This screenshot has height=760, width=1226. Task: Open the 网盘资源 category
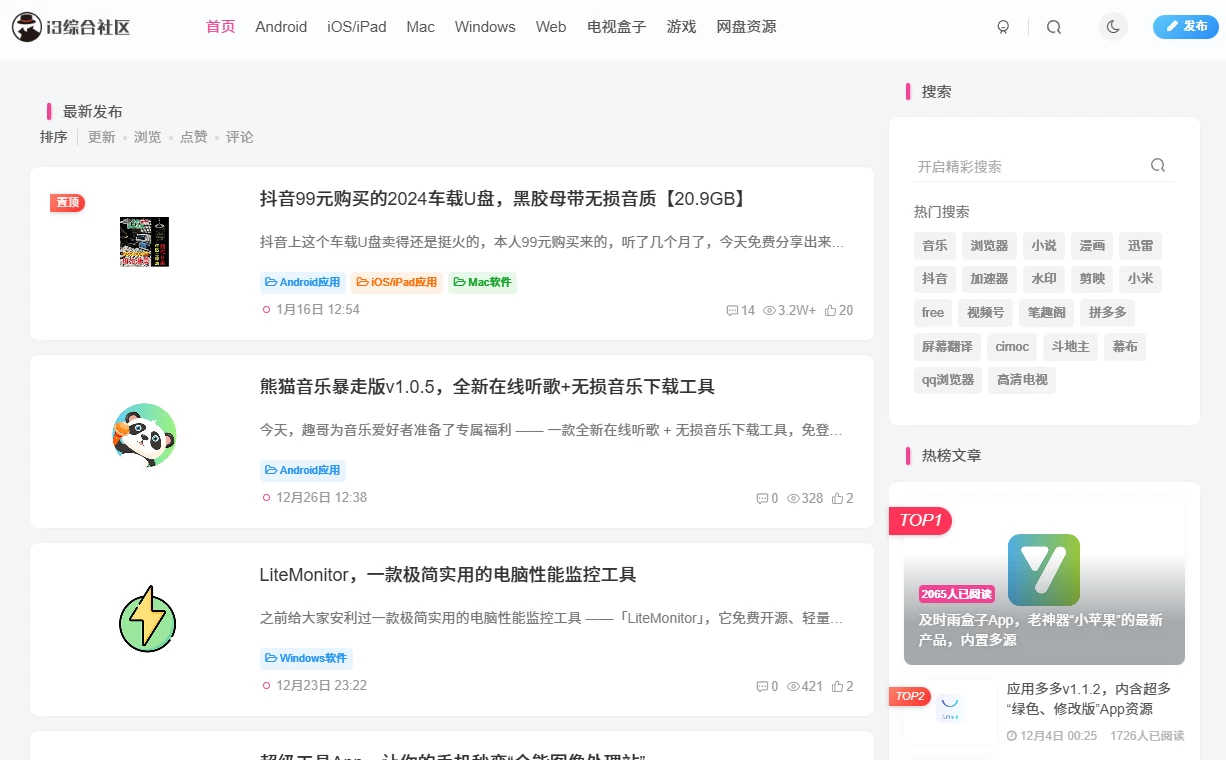[x=746, y=27]
